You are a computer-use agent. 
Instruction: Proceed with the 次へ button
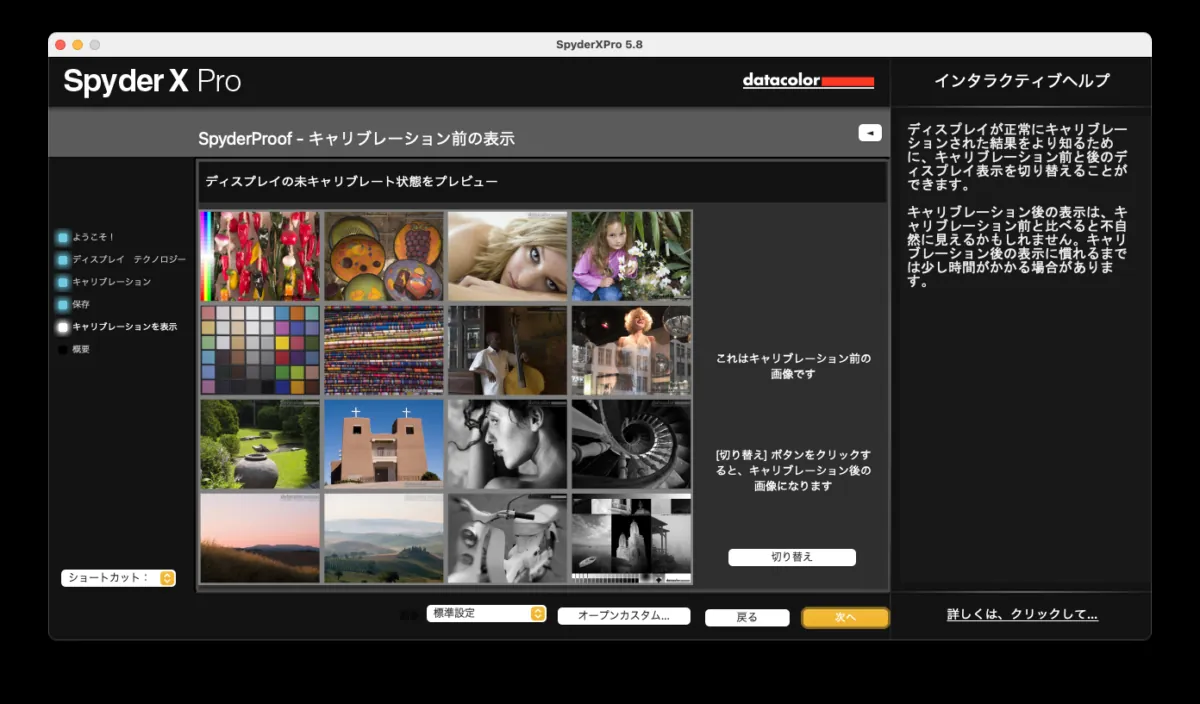(x=845, y=617)
